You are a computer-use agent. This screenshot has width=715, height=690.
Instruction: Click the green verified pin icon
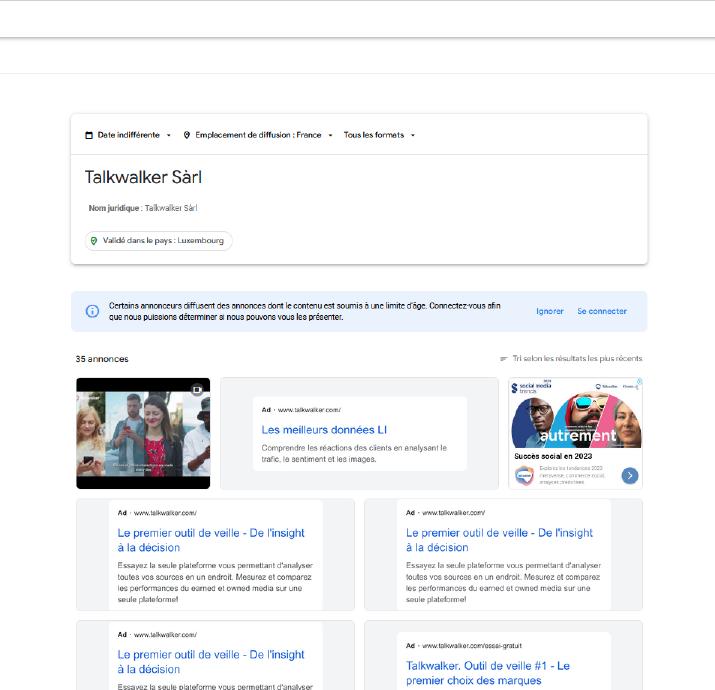point(94,241)
